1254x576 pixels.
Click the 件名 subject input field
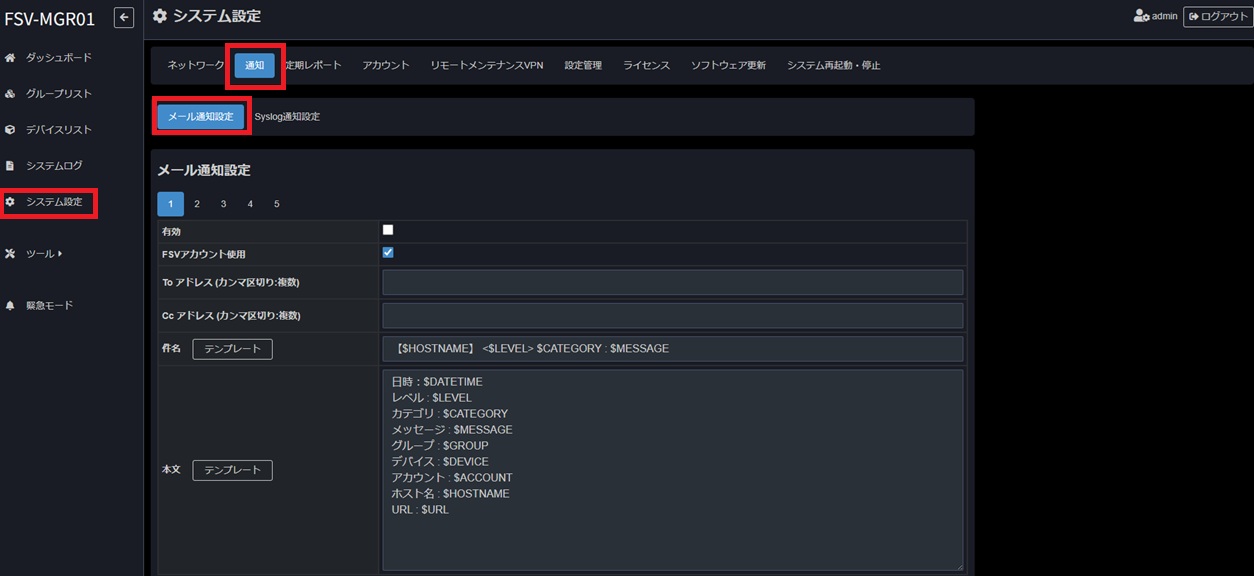tap(672, 349)
